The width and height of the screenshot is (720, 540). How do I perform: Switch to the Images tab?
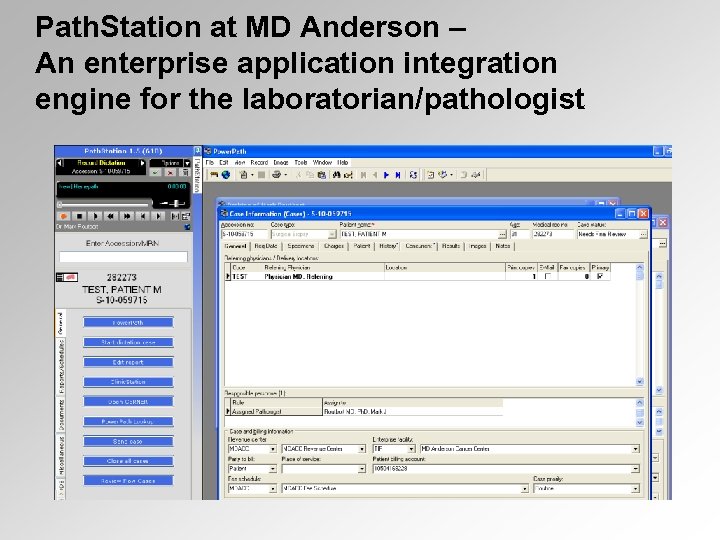[x=478, y=246]
